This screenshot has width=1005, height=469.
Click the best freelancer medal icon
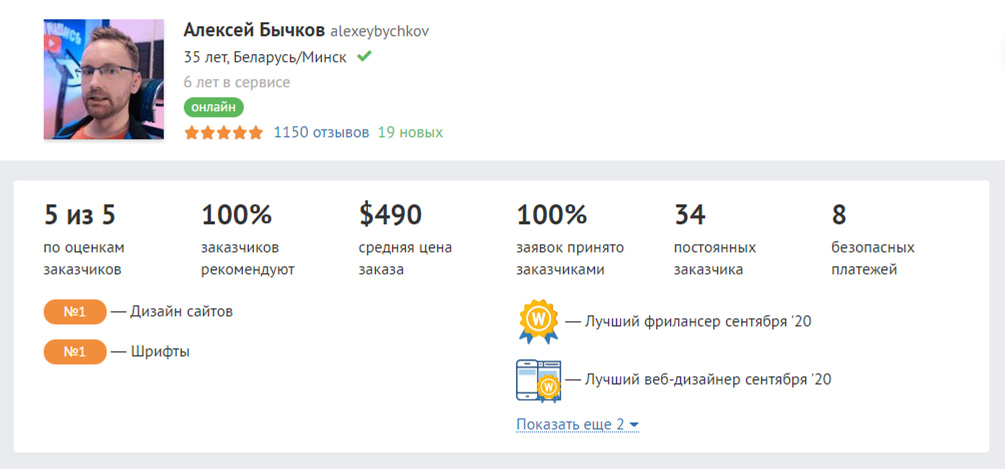[x=538, y=322]
